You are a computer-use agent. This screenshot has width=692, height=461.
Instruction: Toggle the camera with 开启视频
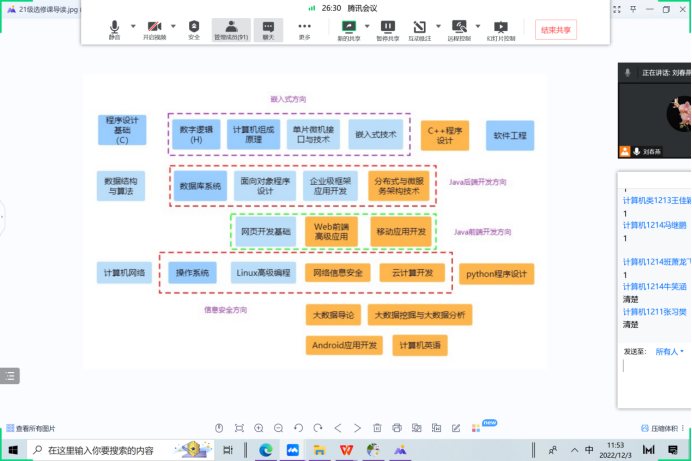[x=153, y=28]
